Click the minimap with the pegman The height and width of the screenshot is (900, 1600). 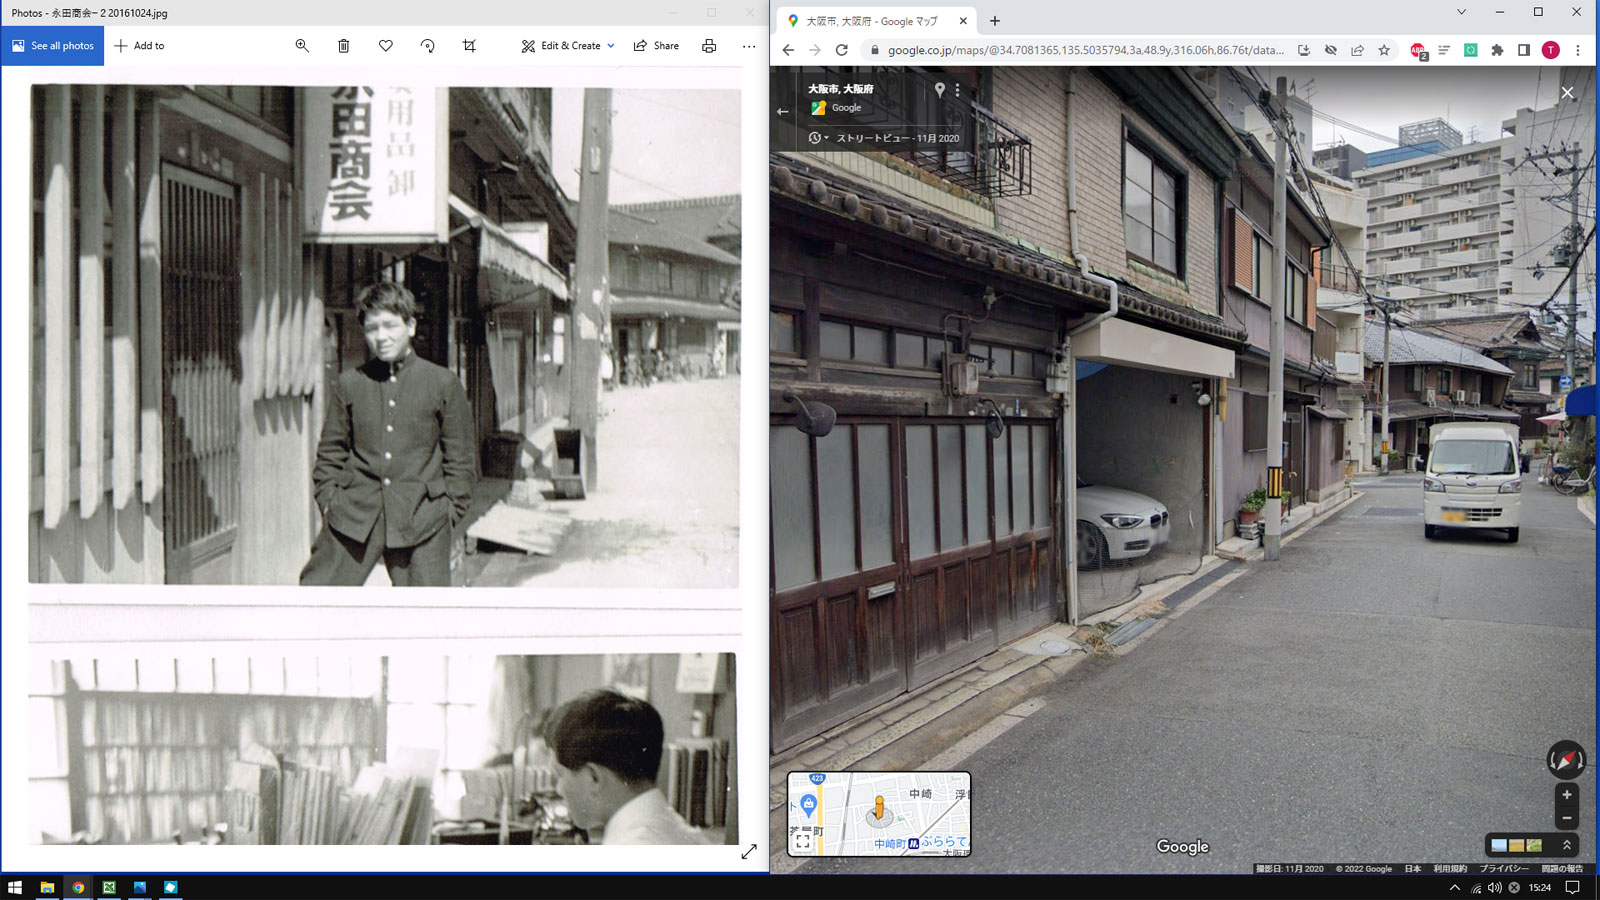pos(879,813)
